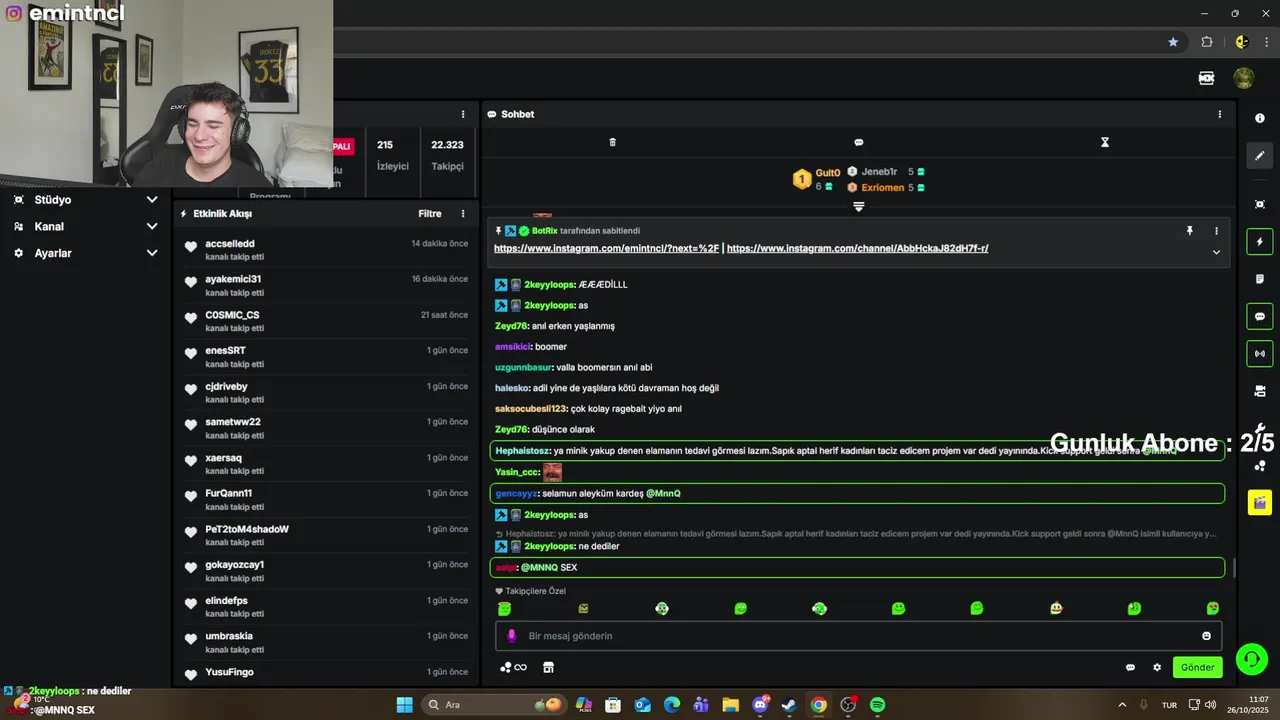Toggle the broadcast signal widget in right sidebar
Image resolution: width=1280 pixels, height=720 pixels.
1259,353
